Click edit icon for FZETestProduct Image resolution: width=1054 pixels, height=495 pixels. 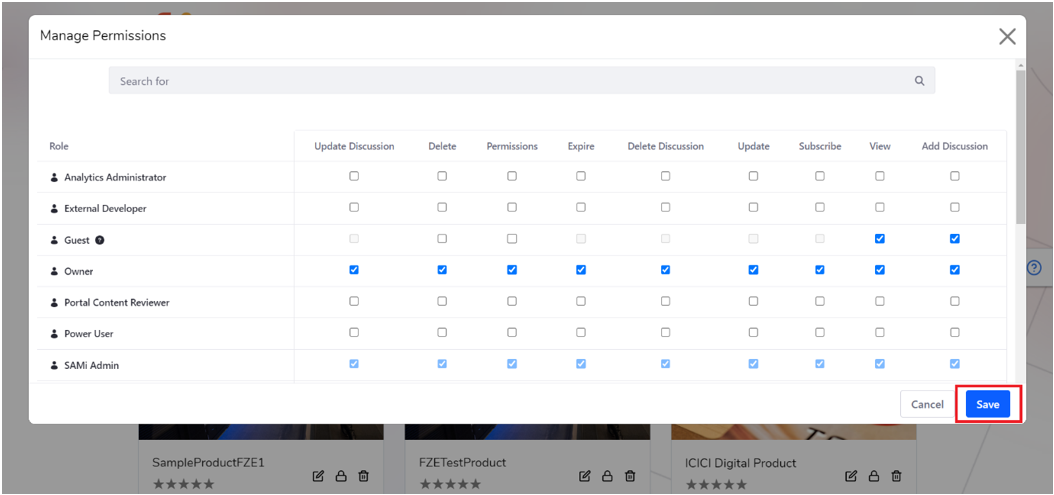tap(585, 476)
